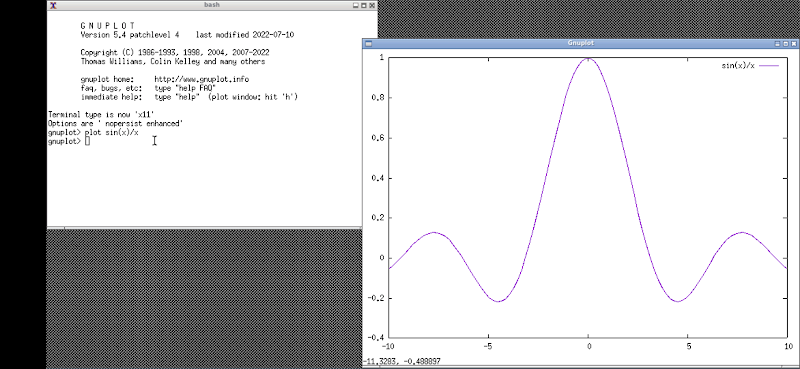Minimize the Gnuplot plot window
This screenshot has height=369, width=800.
(x=777, y=44)
